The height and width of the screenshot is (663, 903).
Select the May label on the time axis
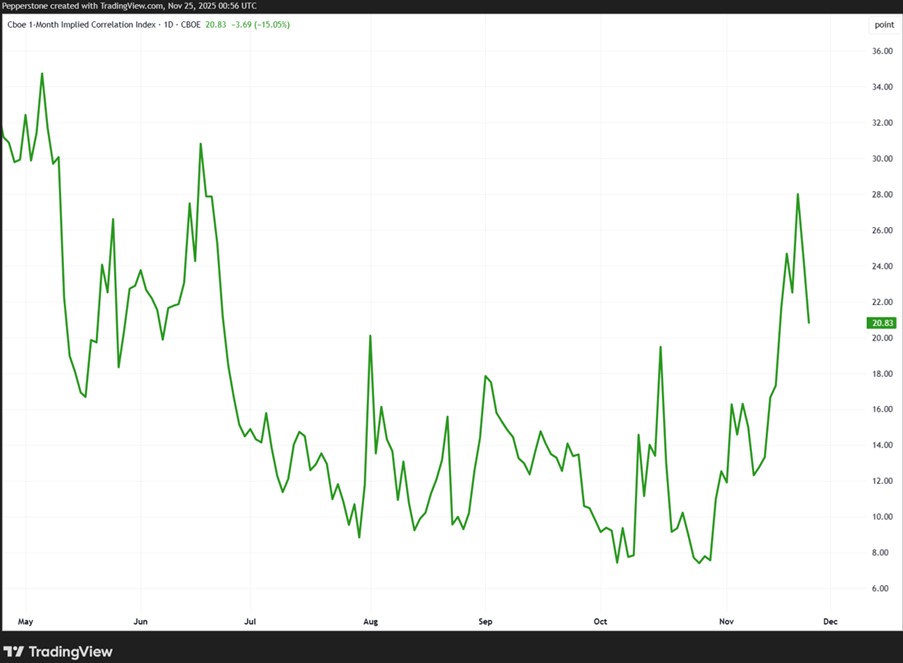pyautogui.click(x=24, y=621)
